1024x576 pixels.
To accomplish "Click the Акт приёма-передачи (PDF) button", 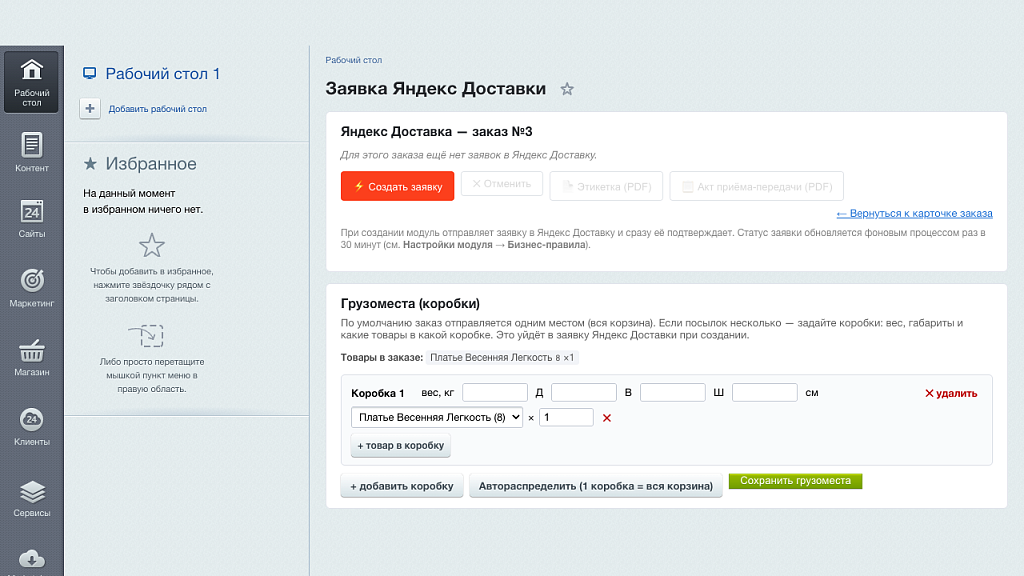I will [756, 186].
